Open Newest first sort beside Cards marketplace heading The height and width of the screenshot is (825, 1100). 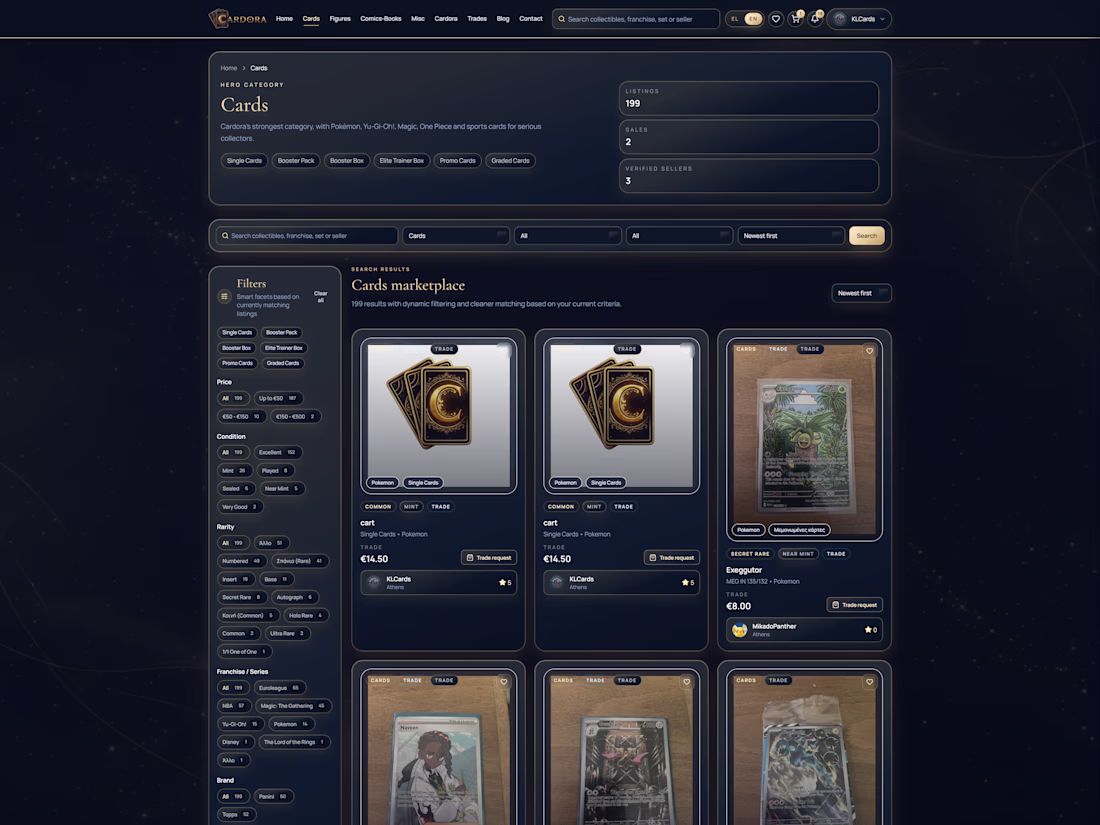click(861, 293)
